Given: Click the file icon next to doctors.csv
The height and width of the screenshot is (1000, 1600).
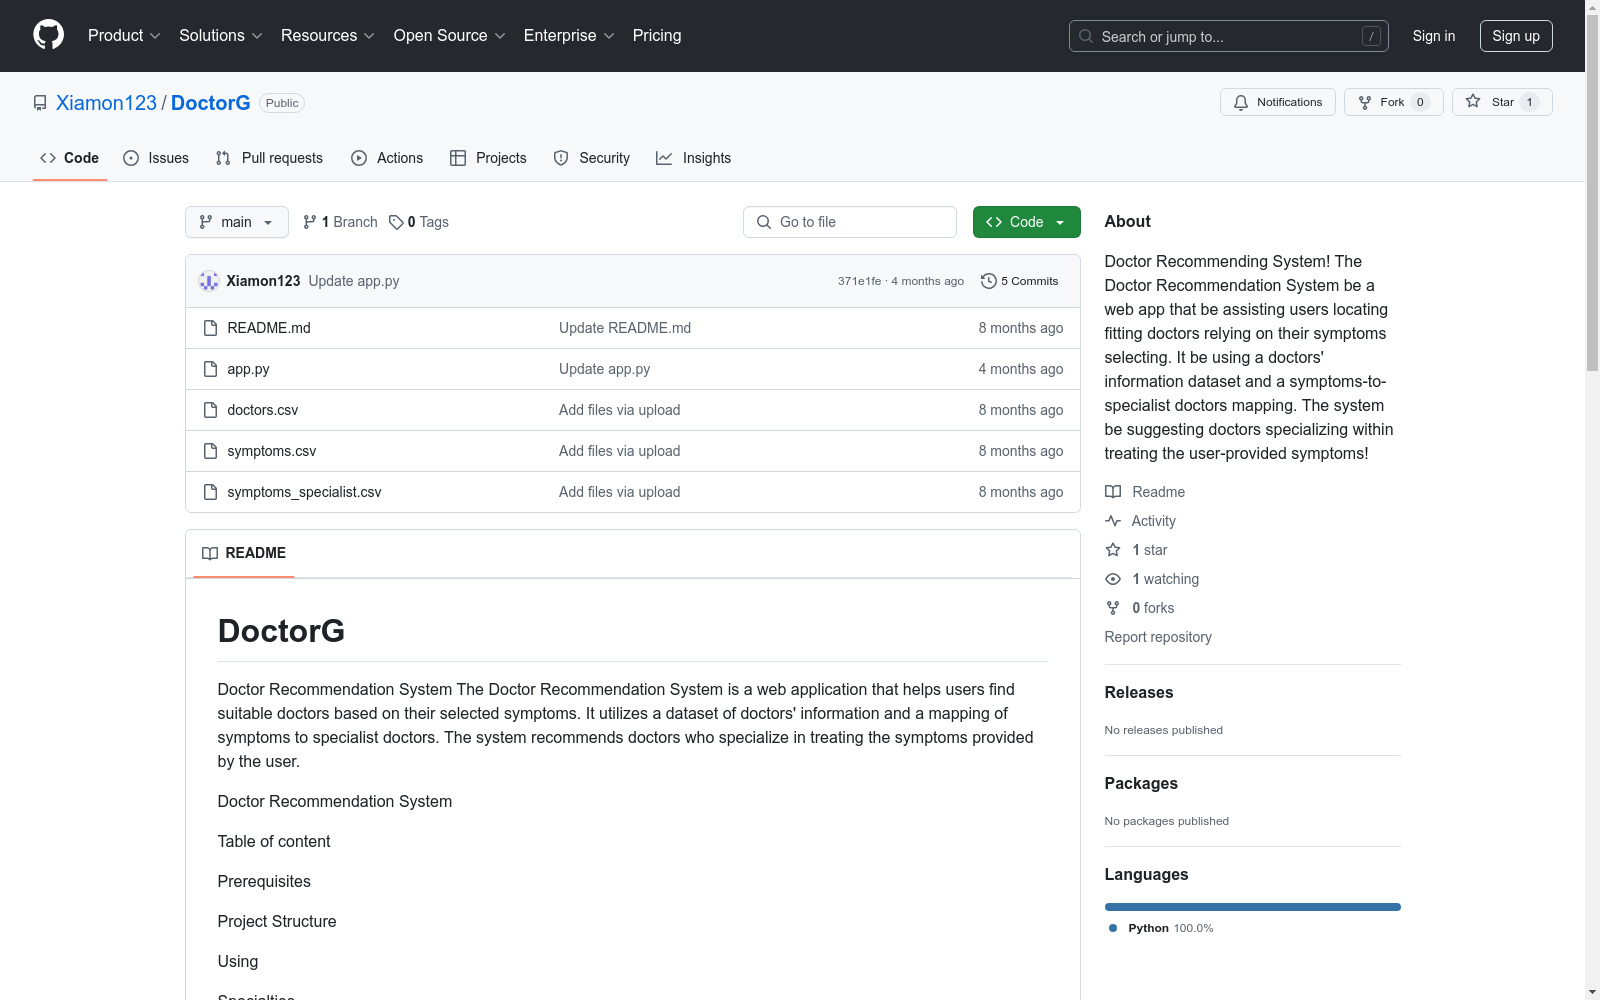Looking at the screenshot, I should click(x=210, y=410).
